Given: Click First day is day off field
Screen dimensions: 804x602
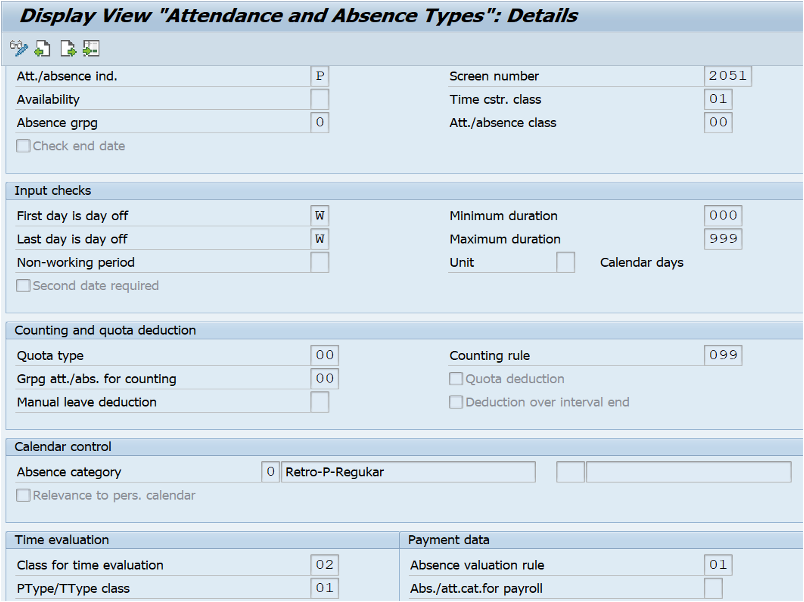Looking at the screenshot, I should [x=319, y=216].
